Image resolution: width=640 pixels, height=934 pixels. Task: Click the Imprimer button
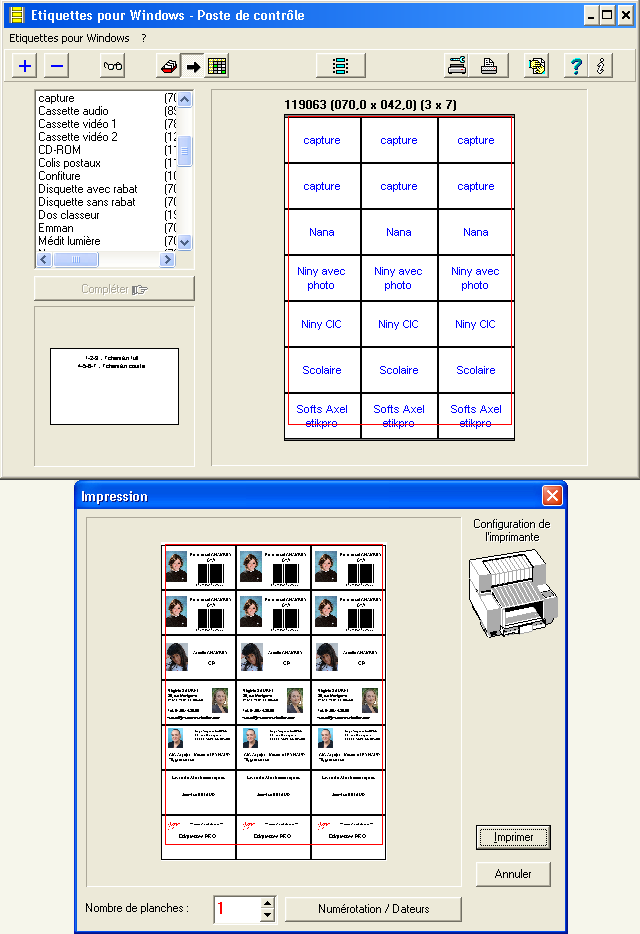coord(513,838)
